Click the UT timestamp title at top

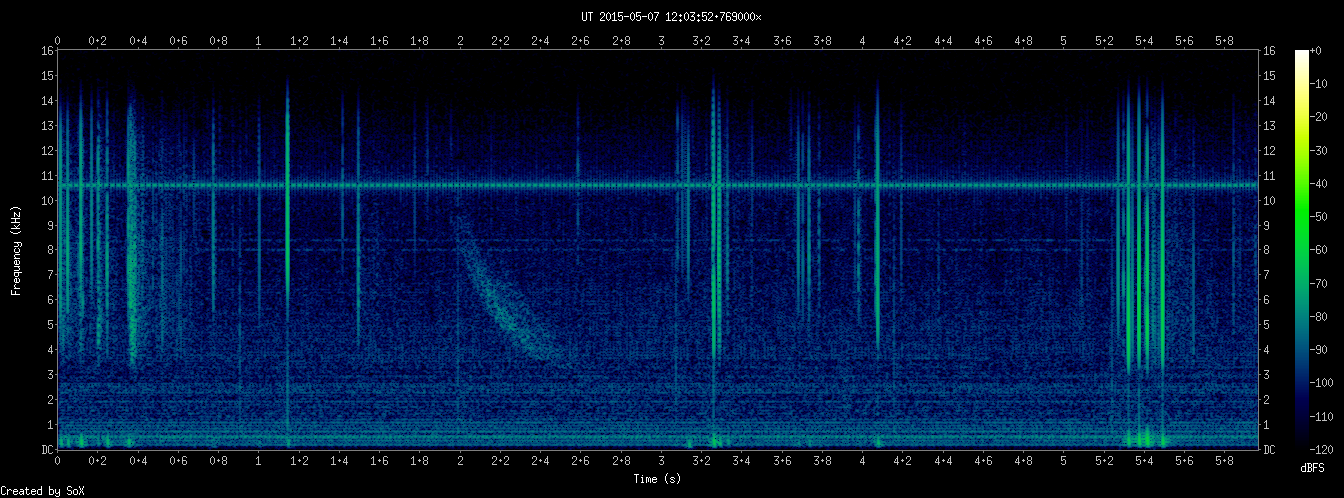tap(671, 16)
